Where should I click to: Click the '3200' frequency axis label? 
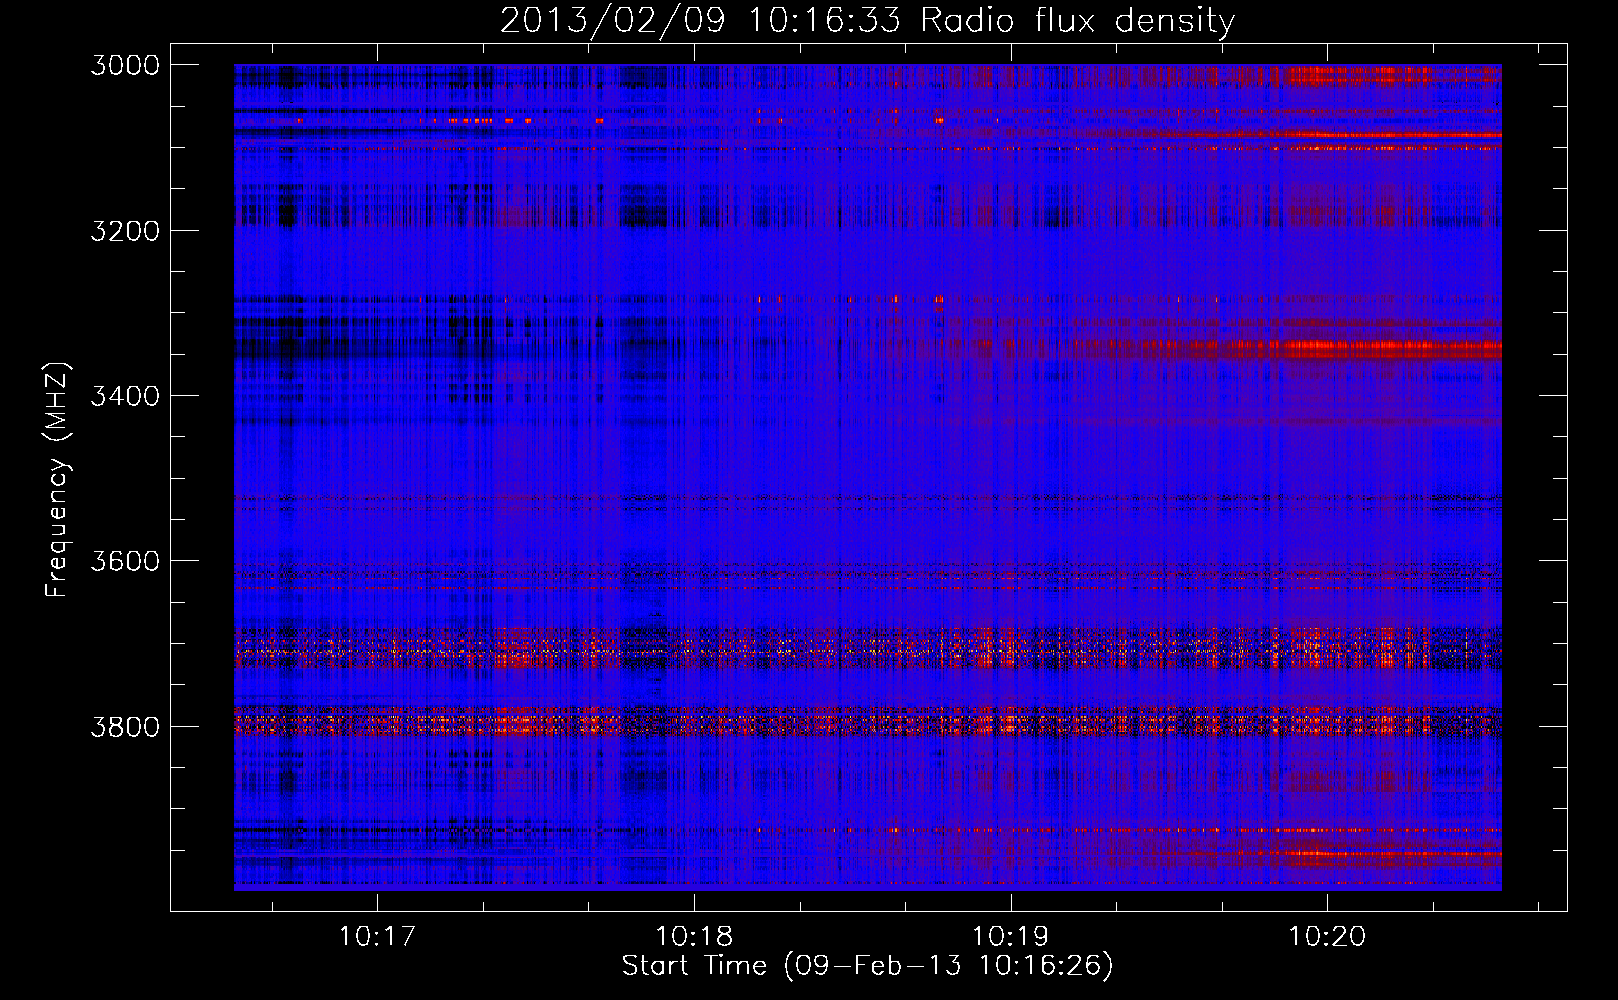[x=125, y=231]
